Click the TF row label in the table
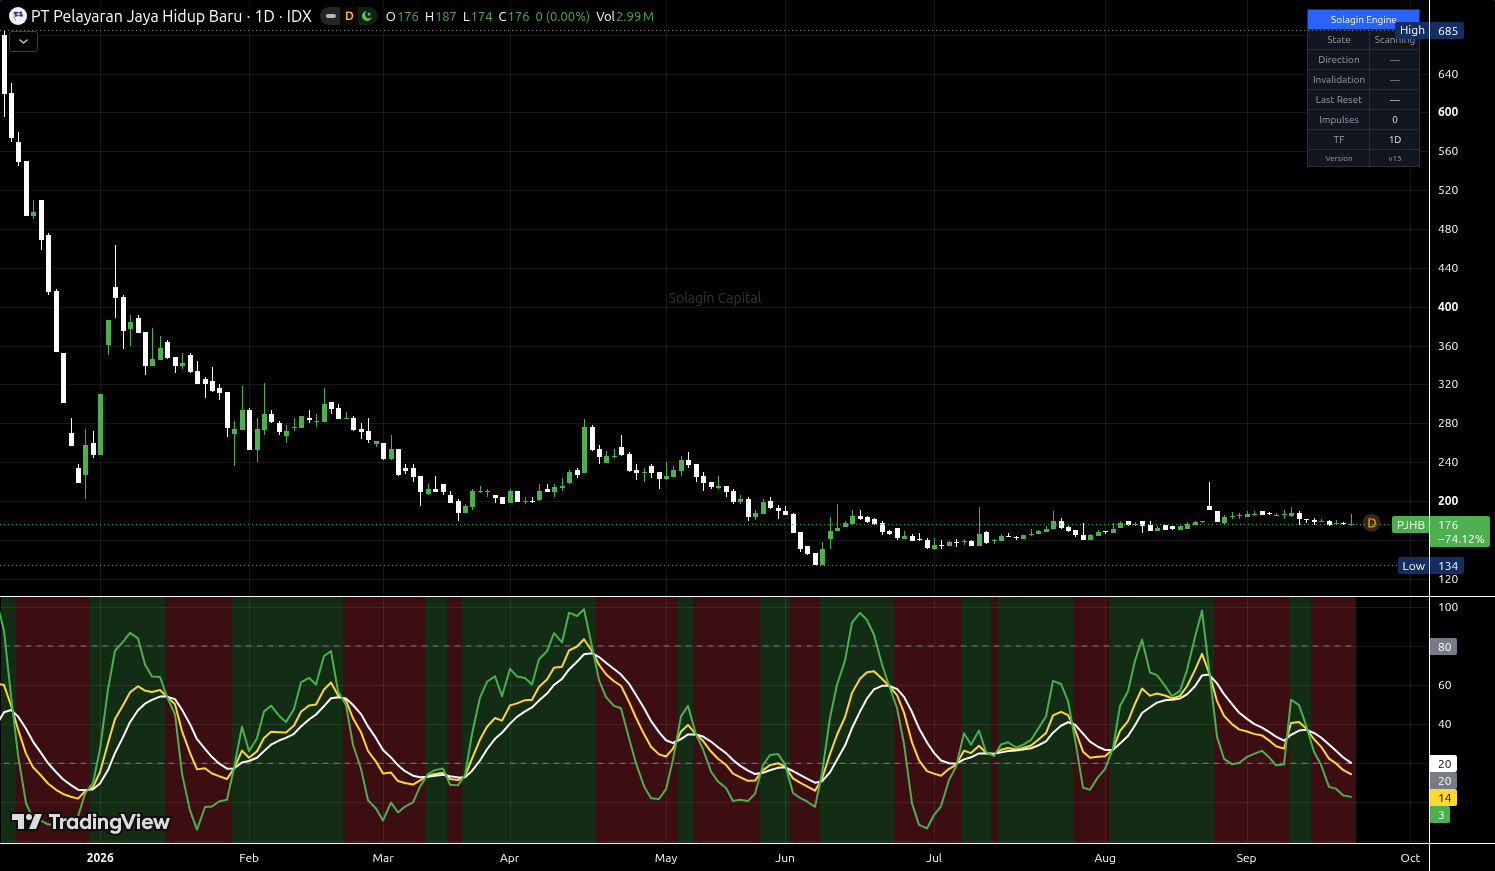The height and width of the screenshot is (871, 1495). click(1338, 140)
